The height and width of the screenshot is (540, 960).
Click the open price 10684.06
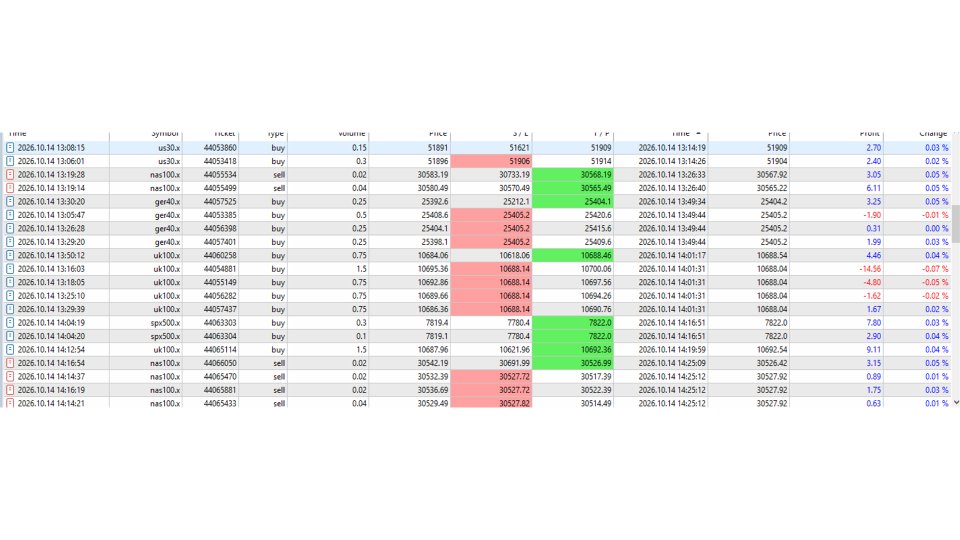pos(433,255)
